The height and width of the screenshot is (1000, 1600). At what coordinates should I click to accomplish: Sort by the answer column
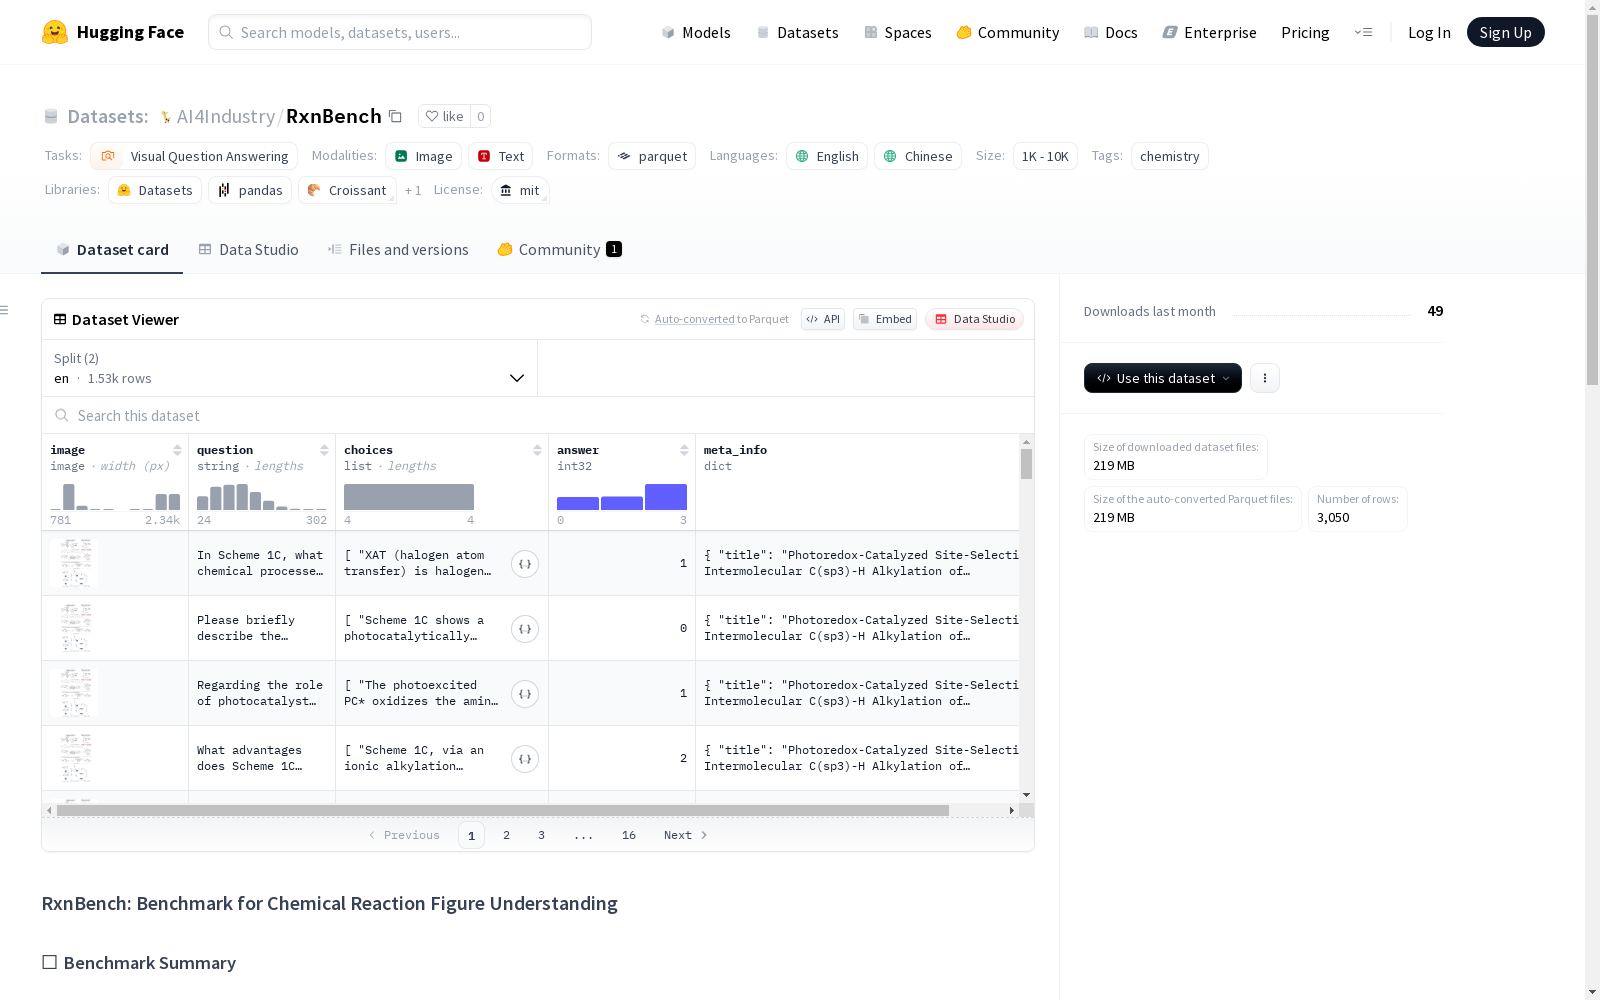684,450
